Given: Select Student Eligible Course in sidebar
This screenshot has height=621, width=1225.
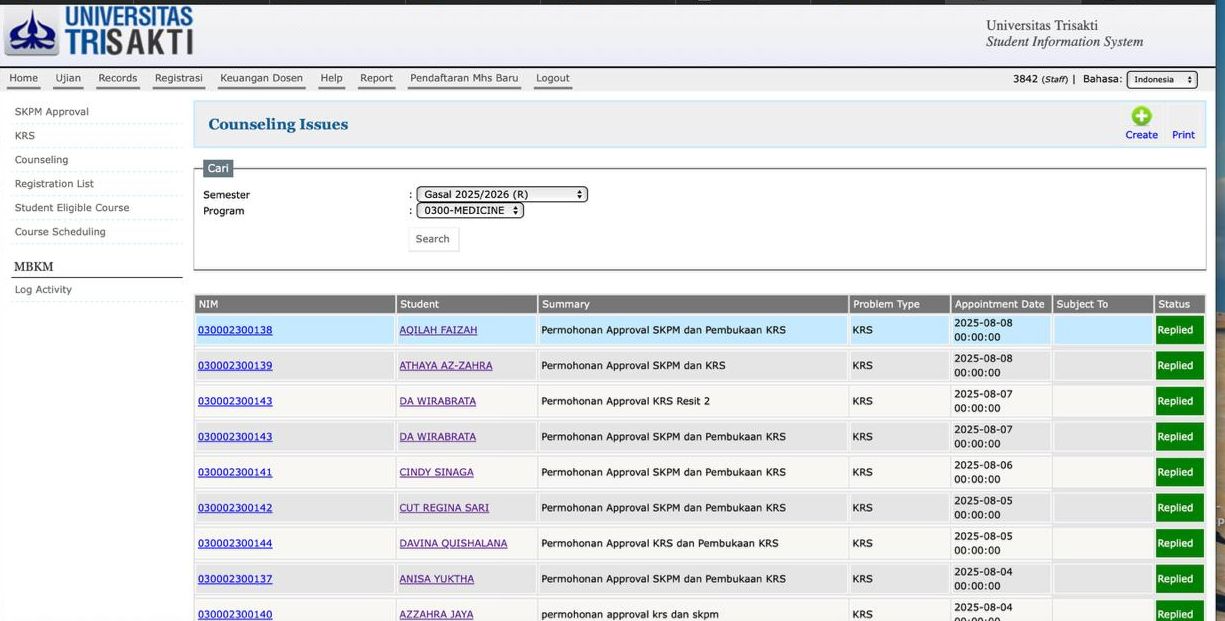Looking at the screenshot, I should click(72, 208).
